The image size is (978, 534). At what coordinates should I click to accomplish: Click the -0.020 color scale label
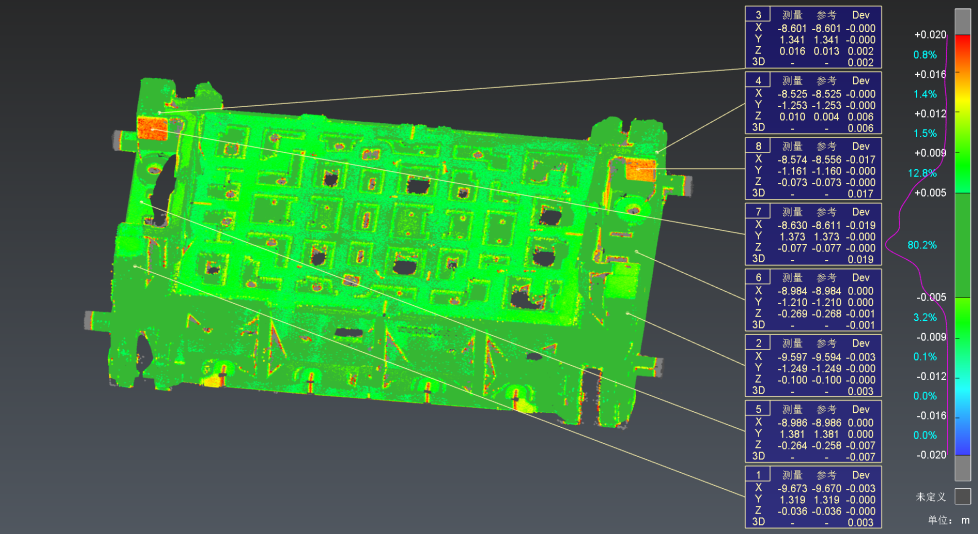(x=931, y=455)
